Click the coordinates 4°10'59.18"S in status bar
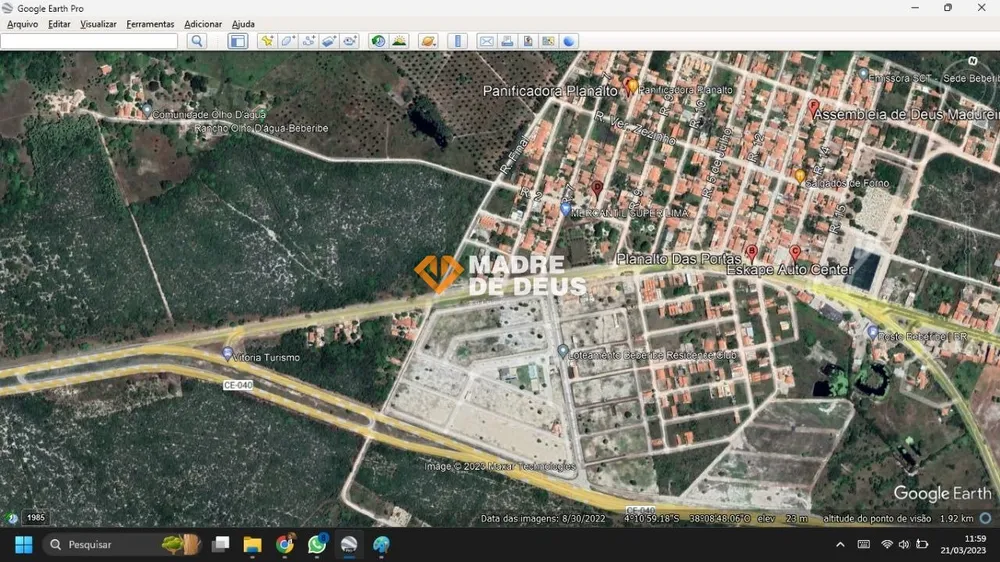The height and width of the screenshot is (562, 1000). pyautogui.click(x=651, y=519)
